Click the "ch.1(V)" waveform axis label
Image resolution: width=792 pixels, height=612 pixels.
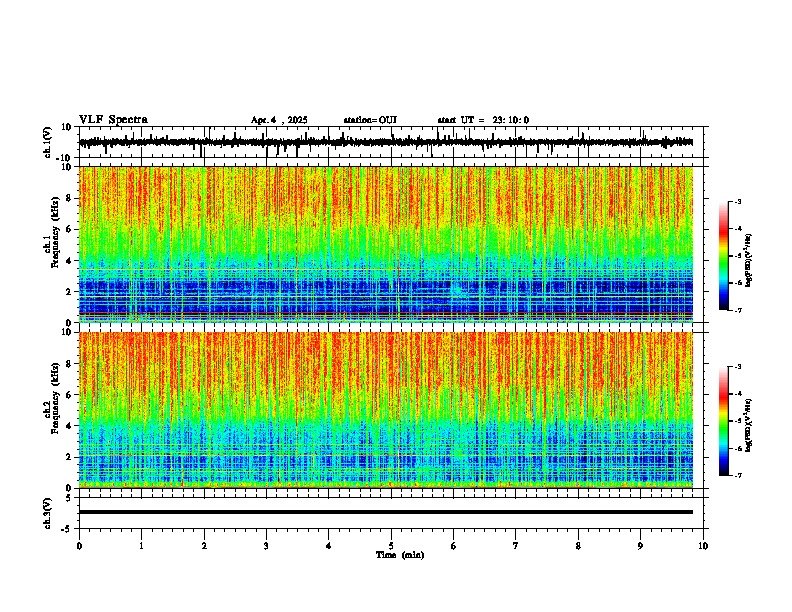[x=48, y=142]
